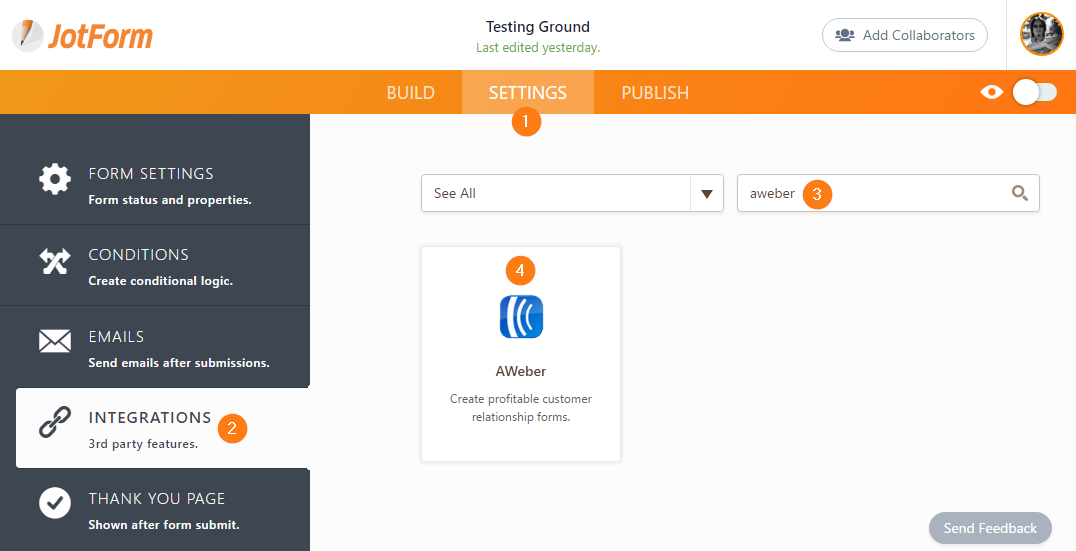
Task: Click the Integrations chain link icon
Action: pos(55,423)
